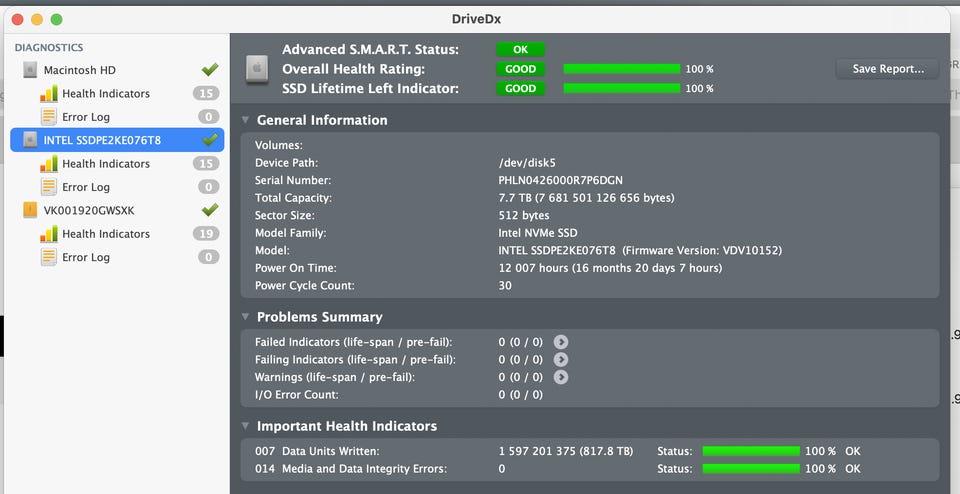This screenshot has height=494, width=960.
Task: Click the Macintosh HD drive icon
Action: pyautogui.click(x=30, y=70)
